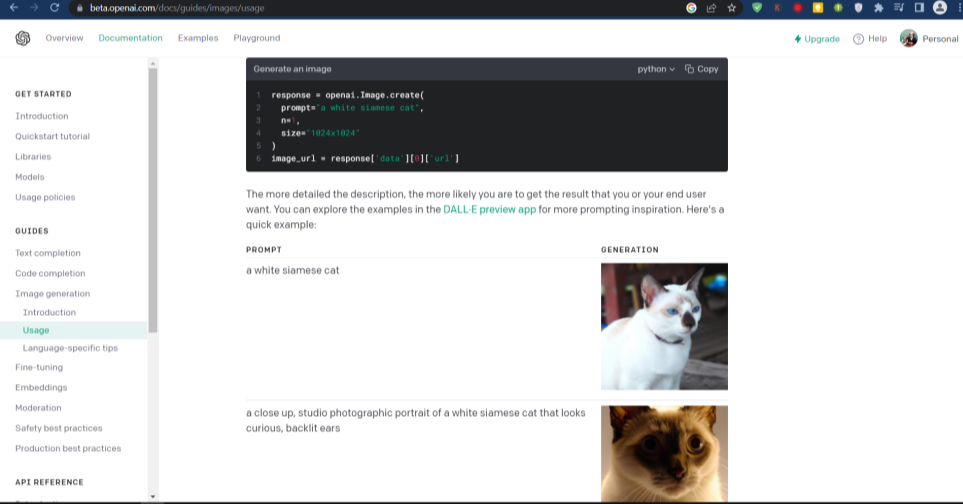
Task: Copy the code snippet using the Copy button
Action: 702,69
